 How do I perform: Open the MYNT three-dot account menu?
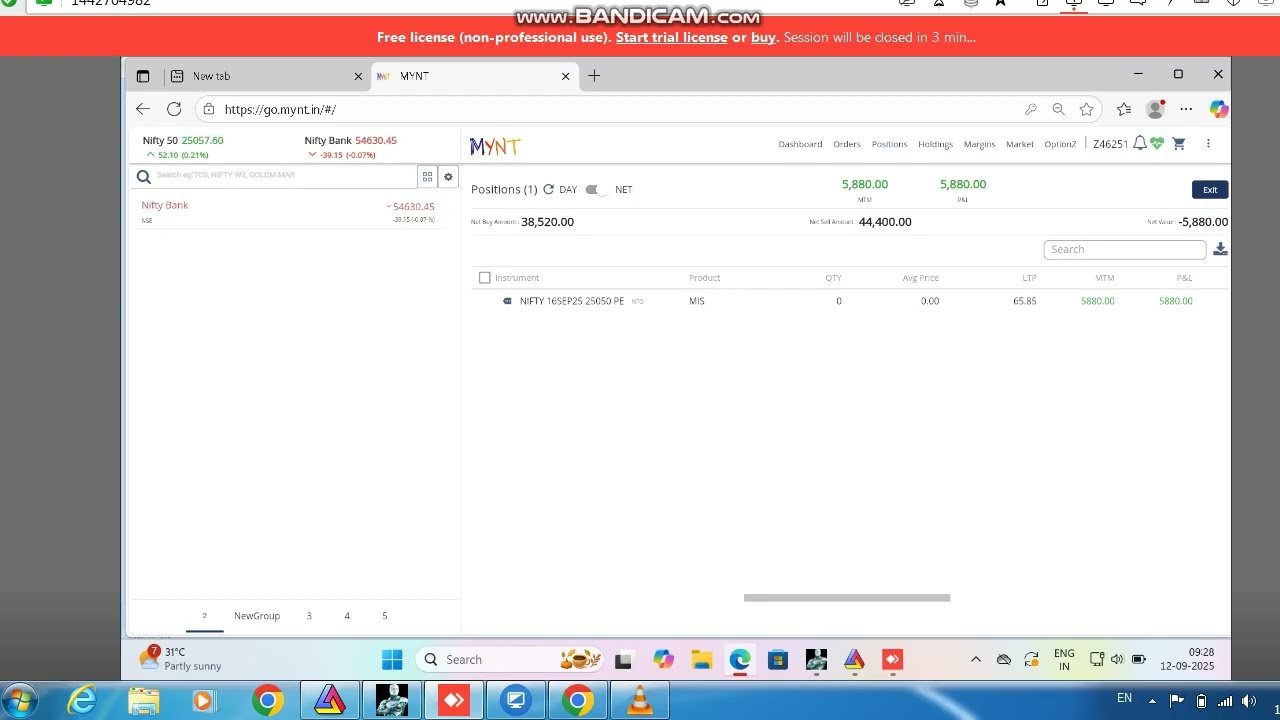(x=1208, y=144)
